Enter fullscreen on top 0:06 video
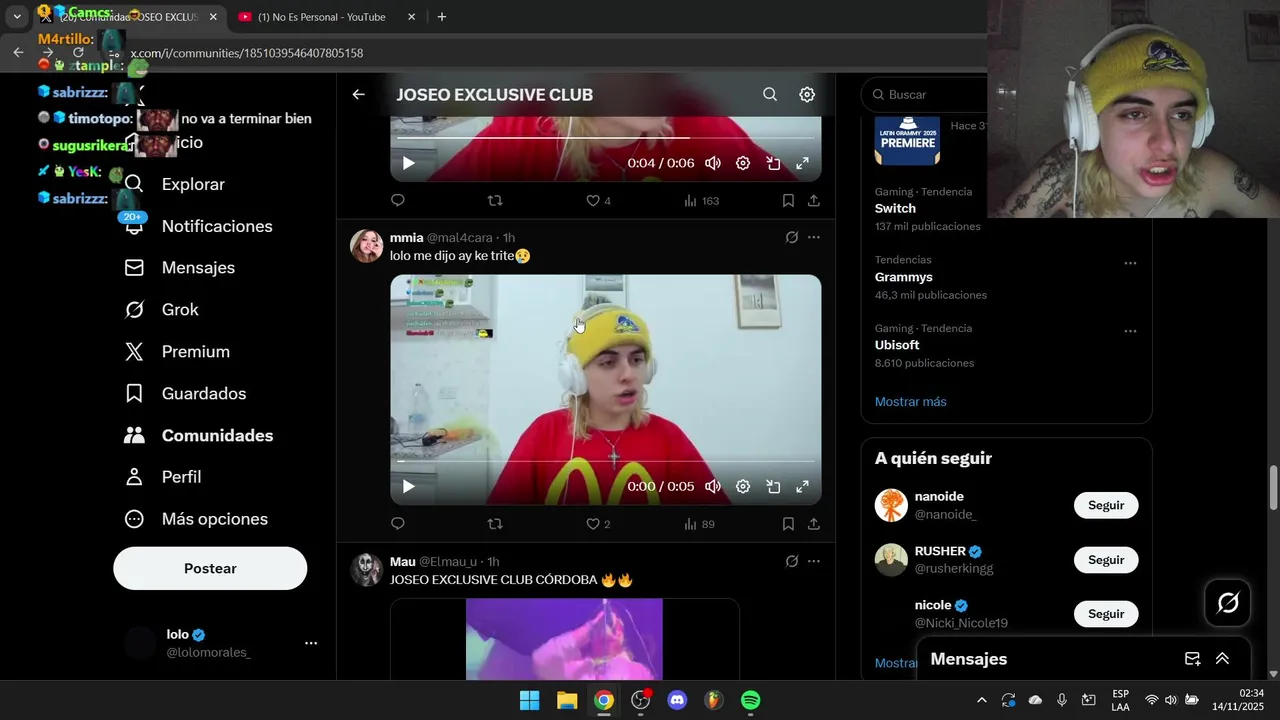The height and width of the screenshot is (720, 1280). 802,163
